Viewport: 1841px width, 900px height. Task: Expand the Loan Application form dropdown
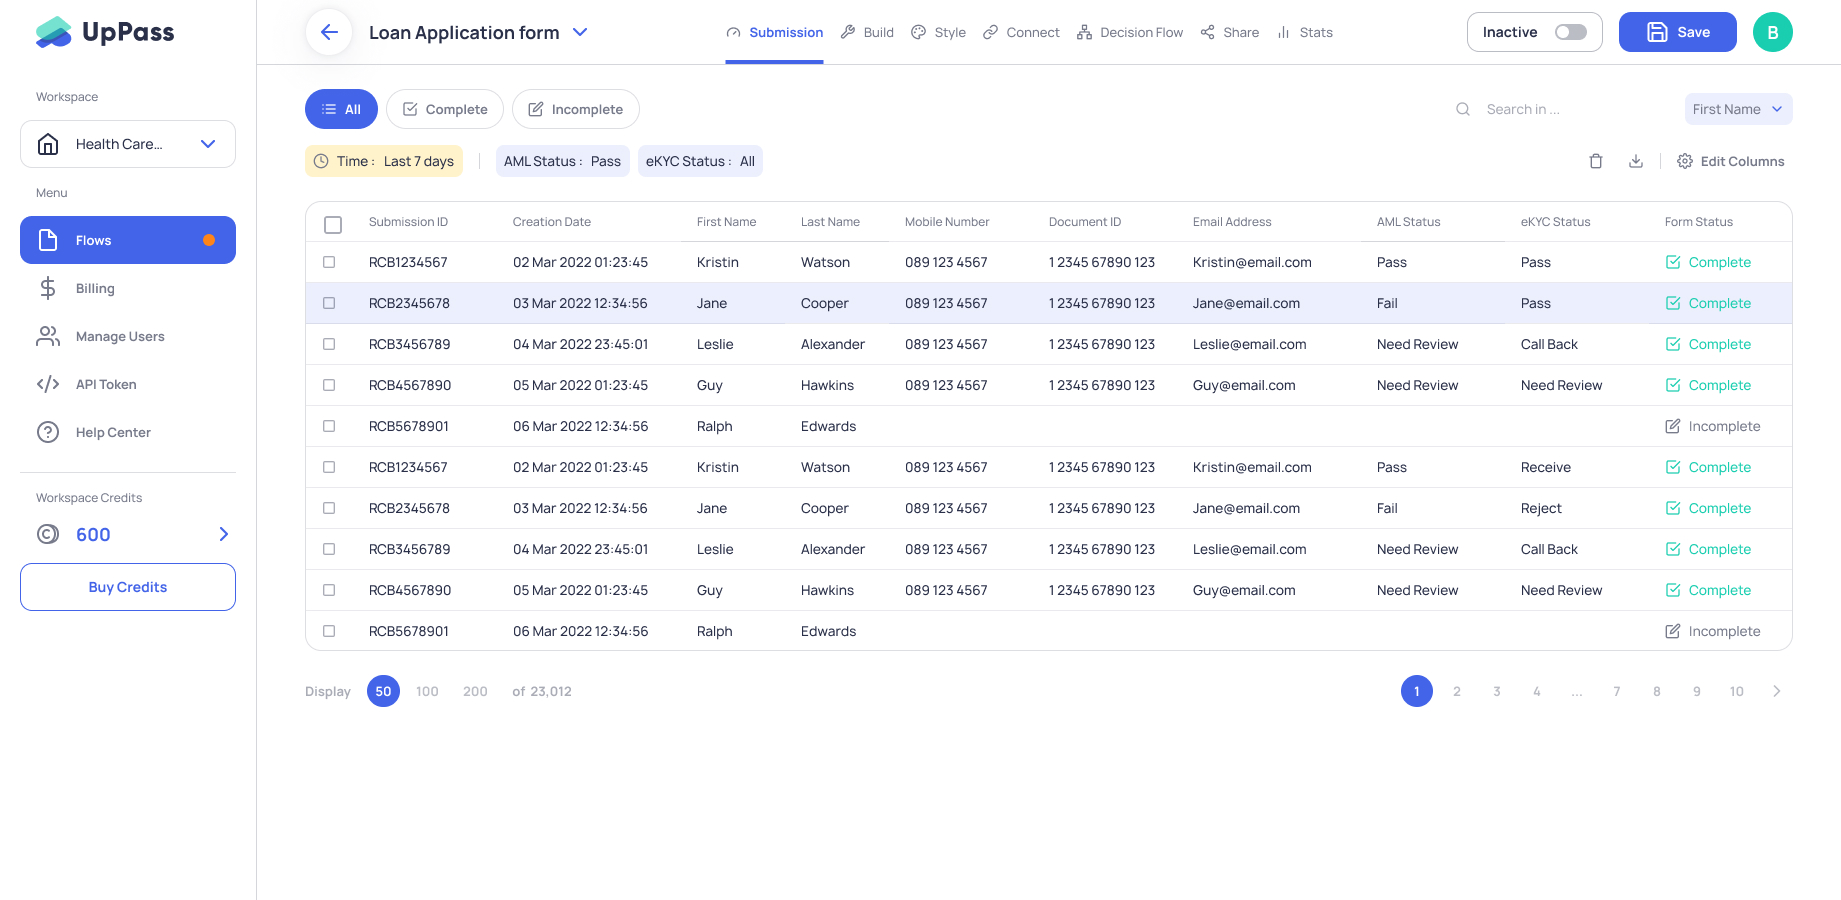pos(580,32)
